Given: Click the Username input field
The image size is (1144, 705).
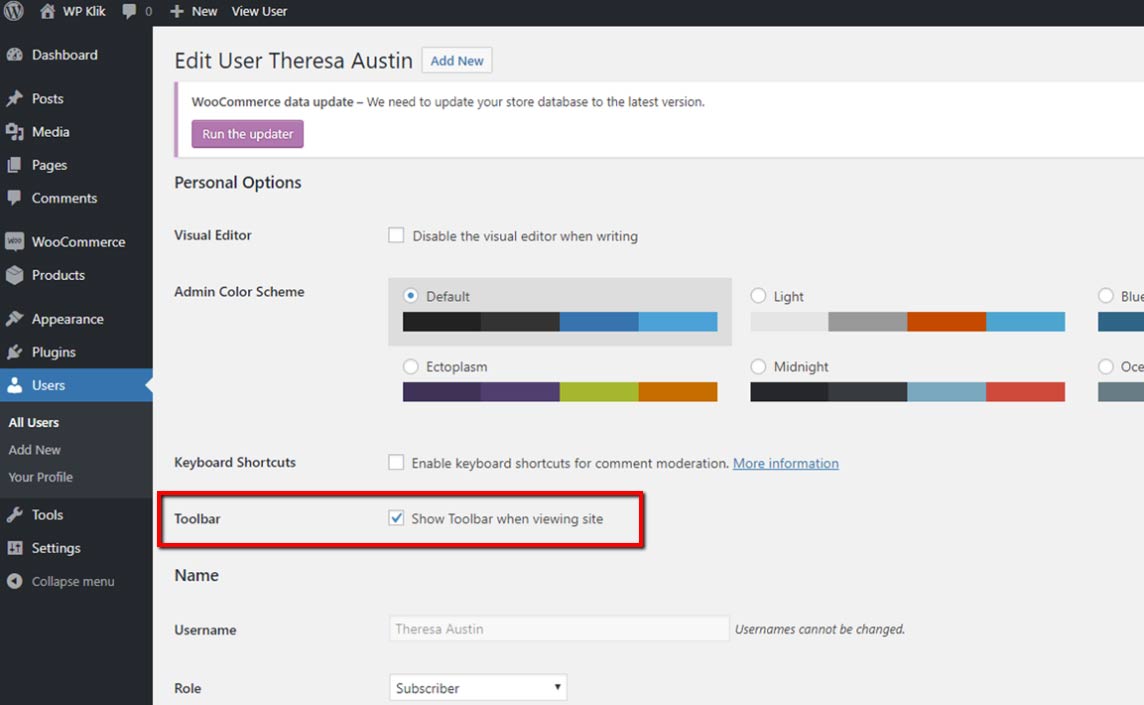Looking at the screenshot, I should (x=558, y=629).
